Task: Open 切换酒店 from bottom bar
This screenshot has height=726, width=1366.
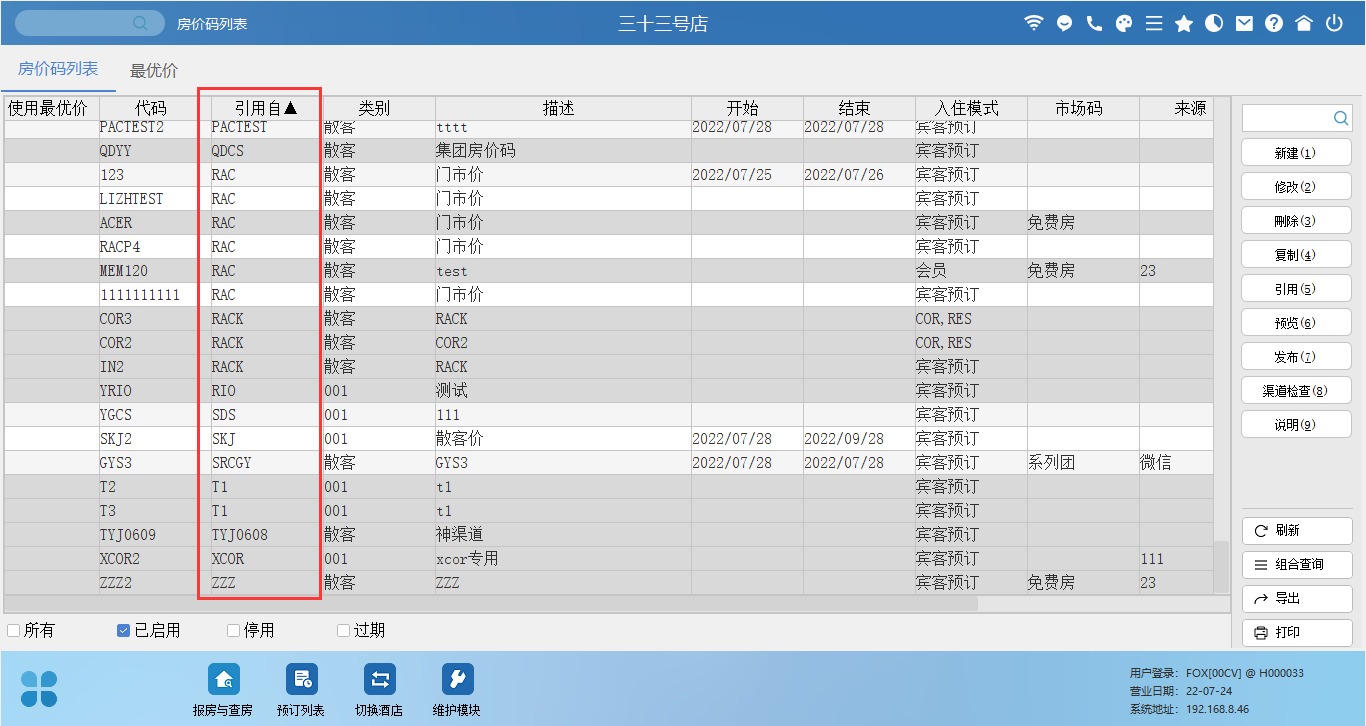Action: coord(379,690)
